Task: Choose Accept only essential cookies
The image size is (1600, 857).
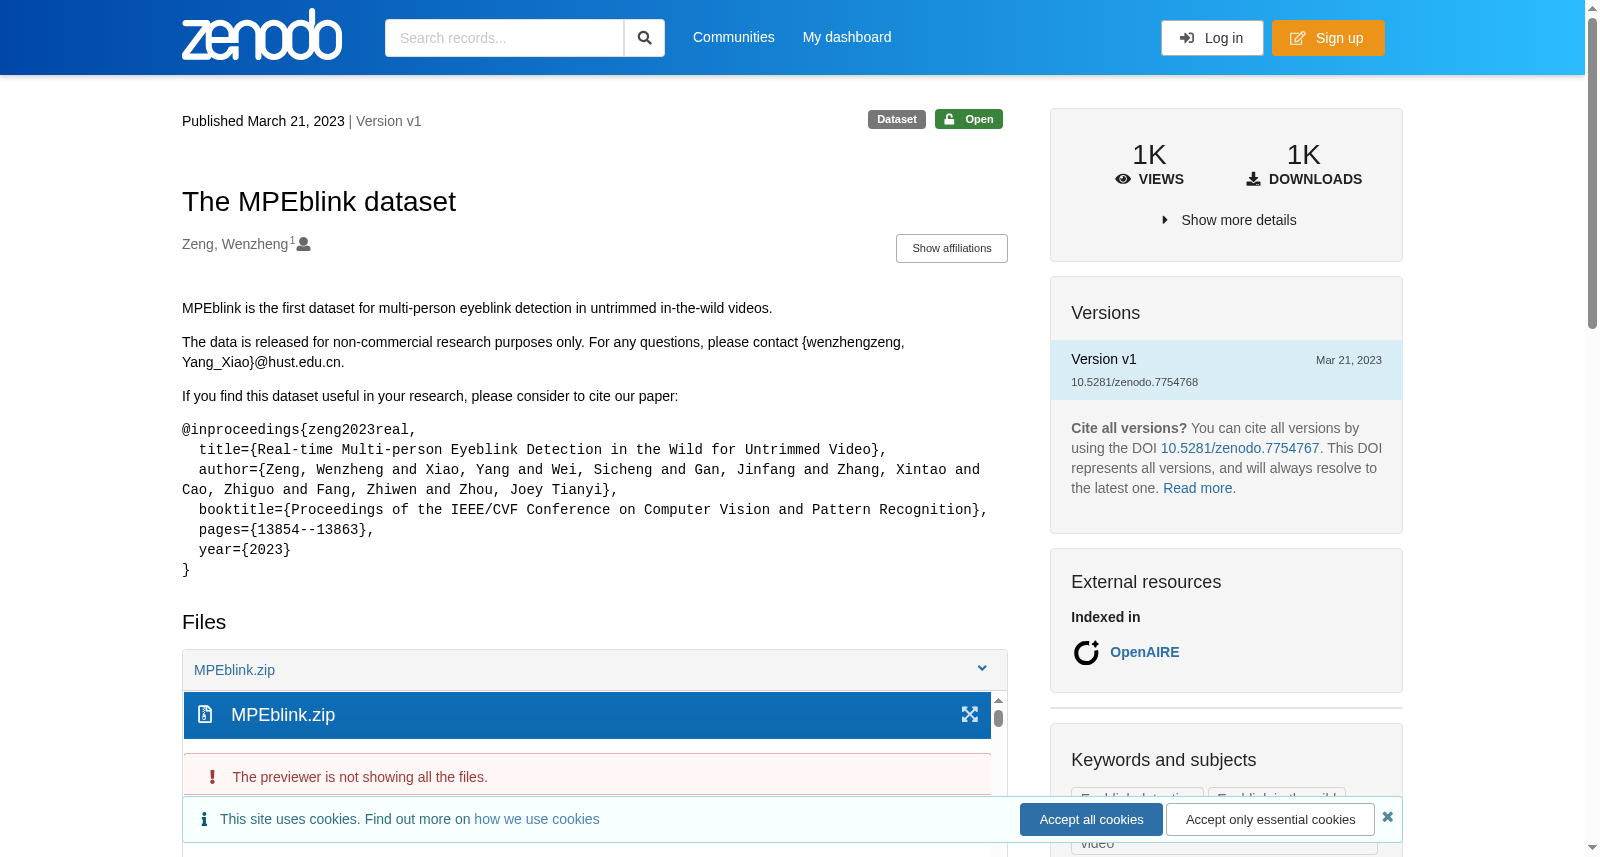Action: [1270, 819]
